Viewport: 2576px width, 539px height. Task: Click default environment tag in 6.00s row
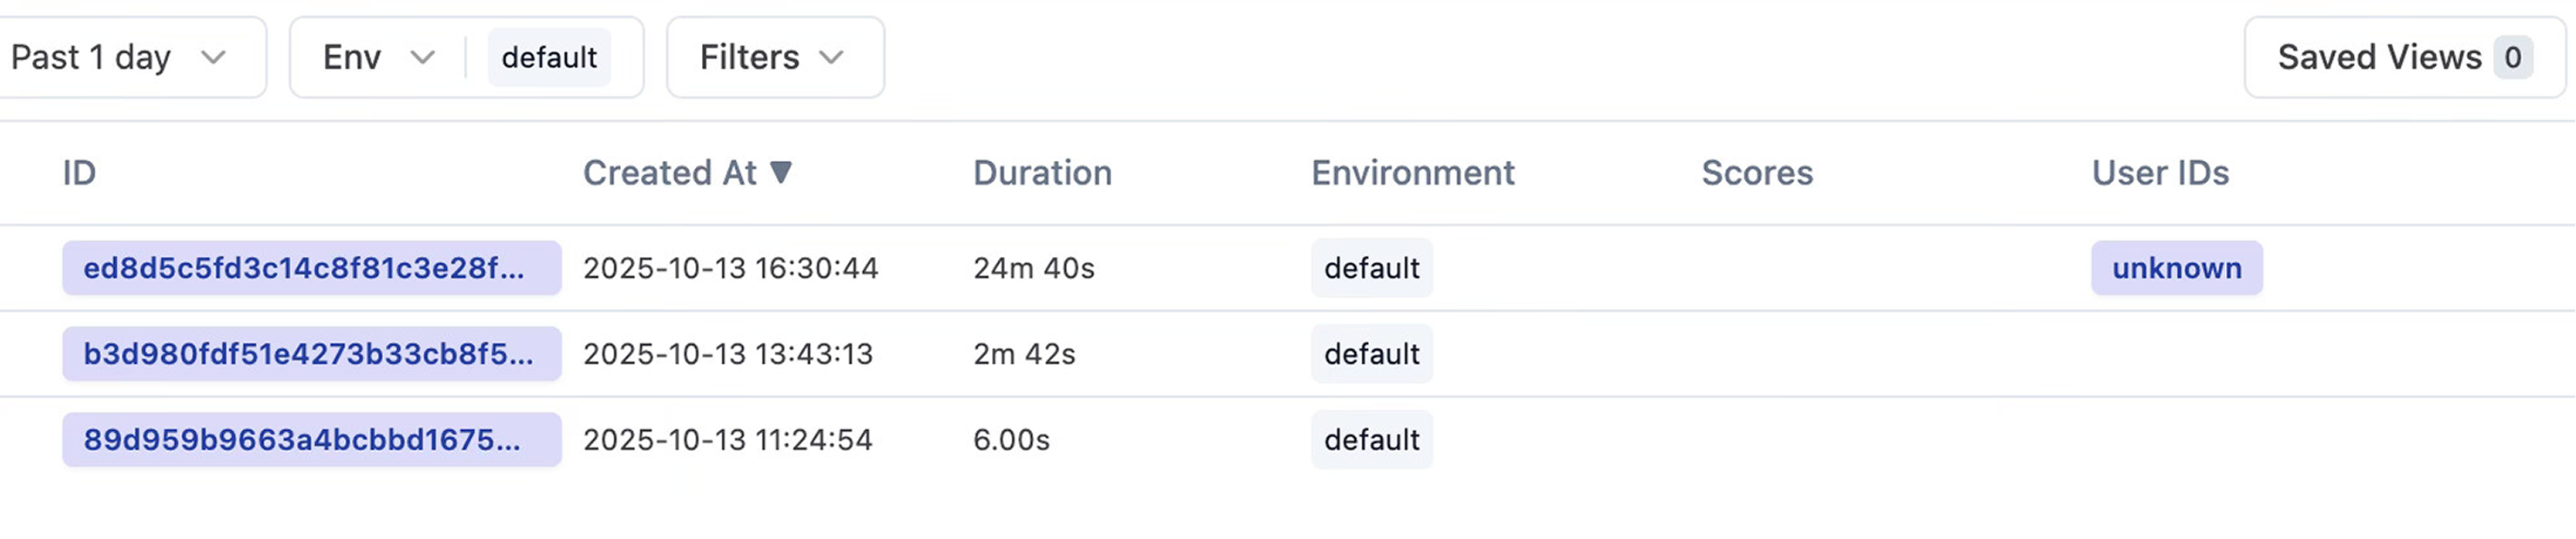coord(1371,440)
